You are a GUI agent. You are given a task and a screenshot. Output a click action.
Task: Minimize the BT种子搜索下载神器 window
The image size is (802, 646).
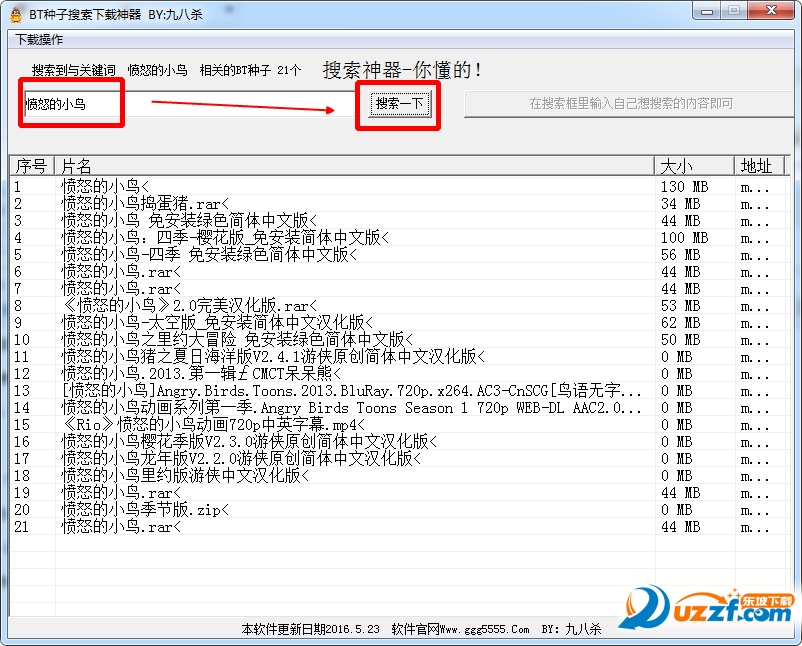pos(707,11)
